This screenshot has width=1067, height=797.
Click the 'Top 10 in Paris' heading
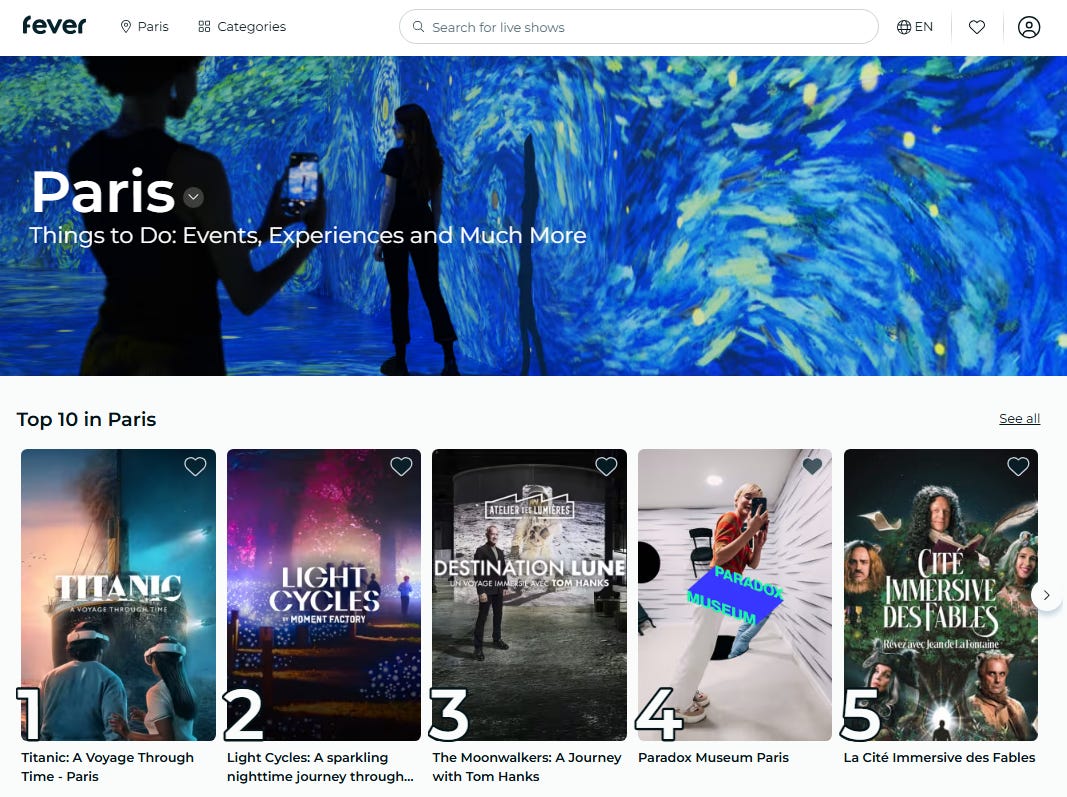pyautogui.click(x=86, y=419)
